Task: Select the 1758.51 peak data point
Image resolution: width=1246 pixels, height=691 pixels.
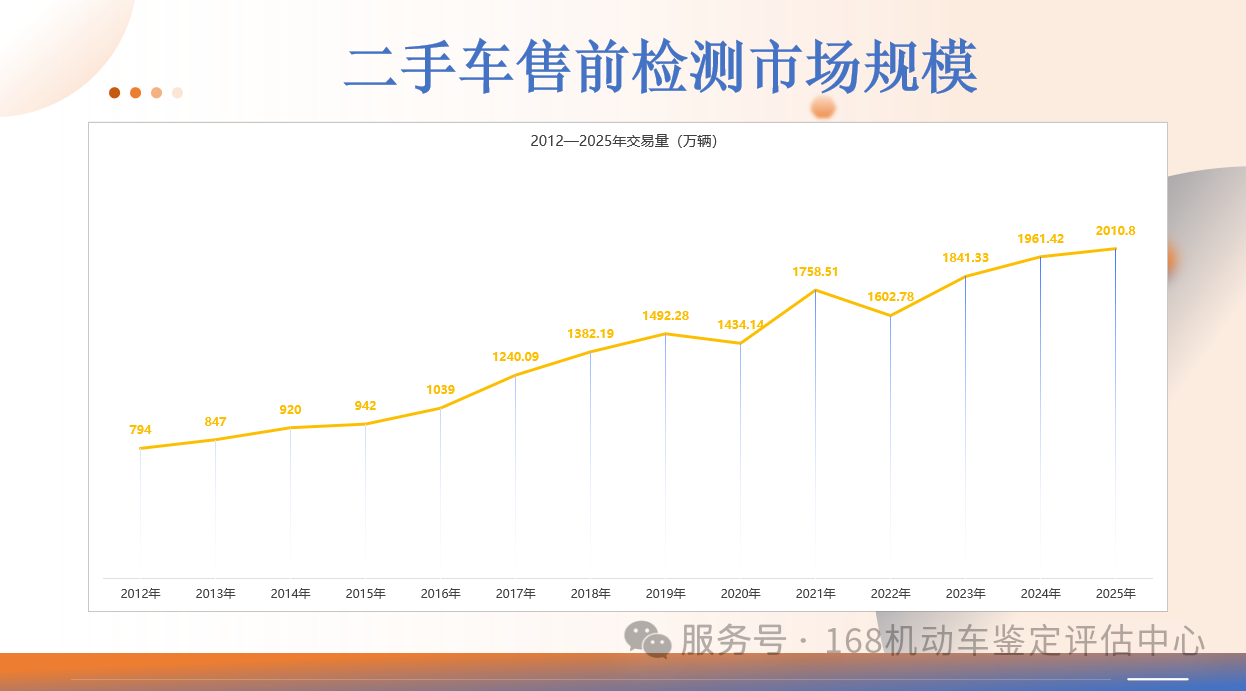Action: coord(815,289)
